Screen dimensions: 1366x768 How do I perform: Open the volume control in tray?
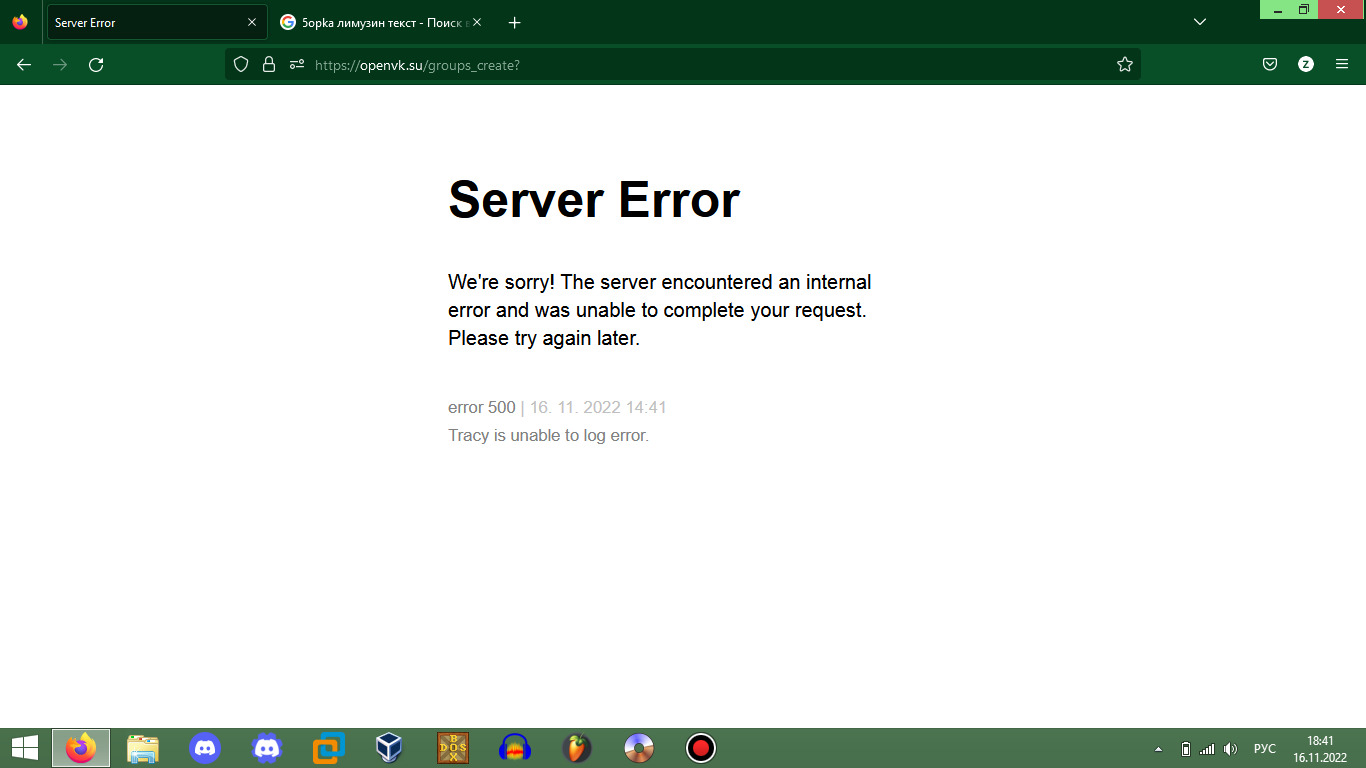point(1230,748)
